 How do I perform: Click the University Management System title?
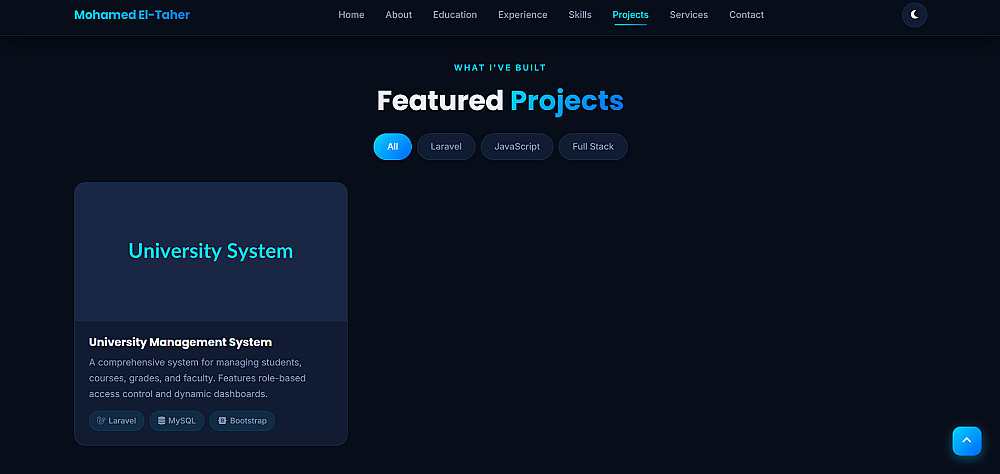pyautogui.click(x=180, y=342)
